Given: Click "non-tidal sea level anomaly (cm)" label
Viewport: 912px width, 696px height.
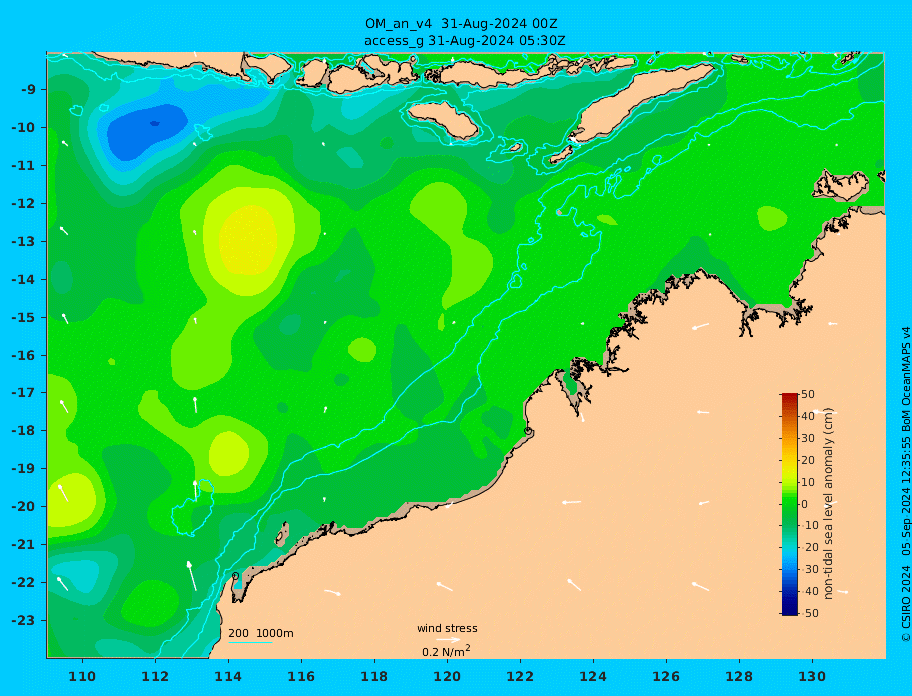Looking at the screenshot, I should [829, 504].
